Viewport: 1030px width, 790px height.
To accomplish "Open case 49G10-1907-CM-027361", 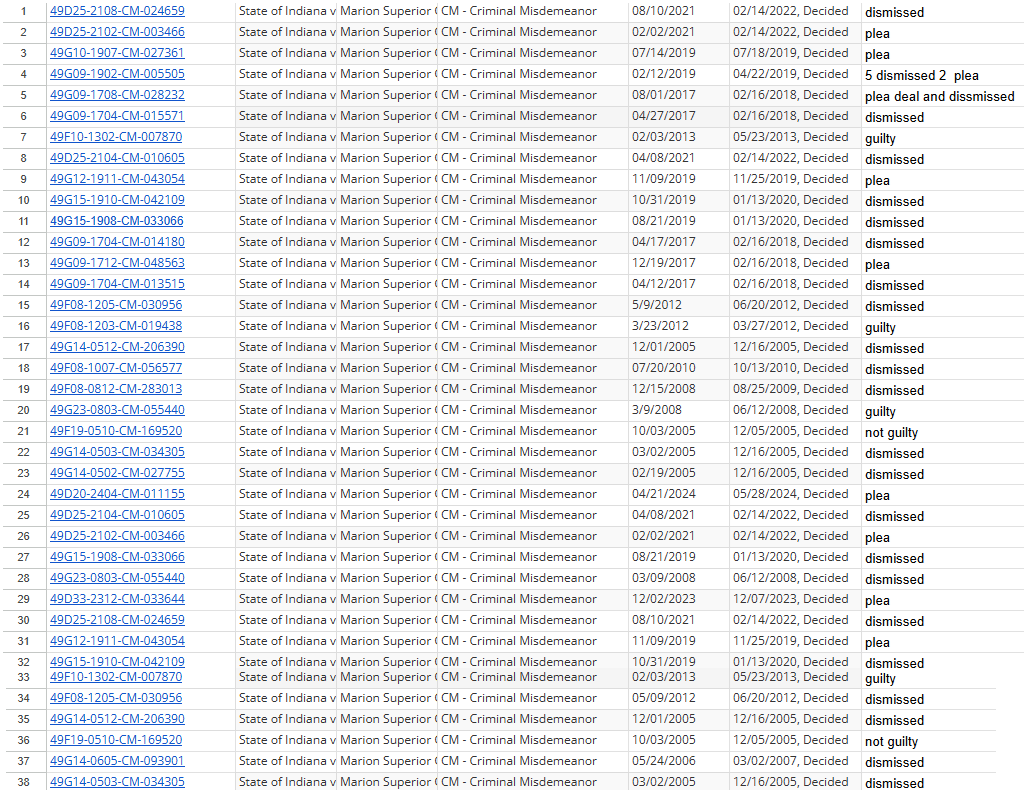I will [117, 52].
